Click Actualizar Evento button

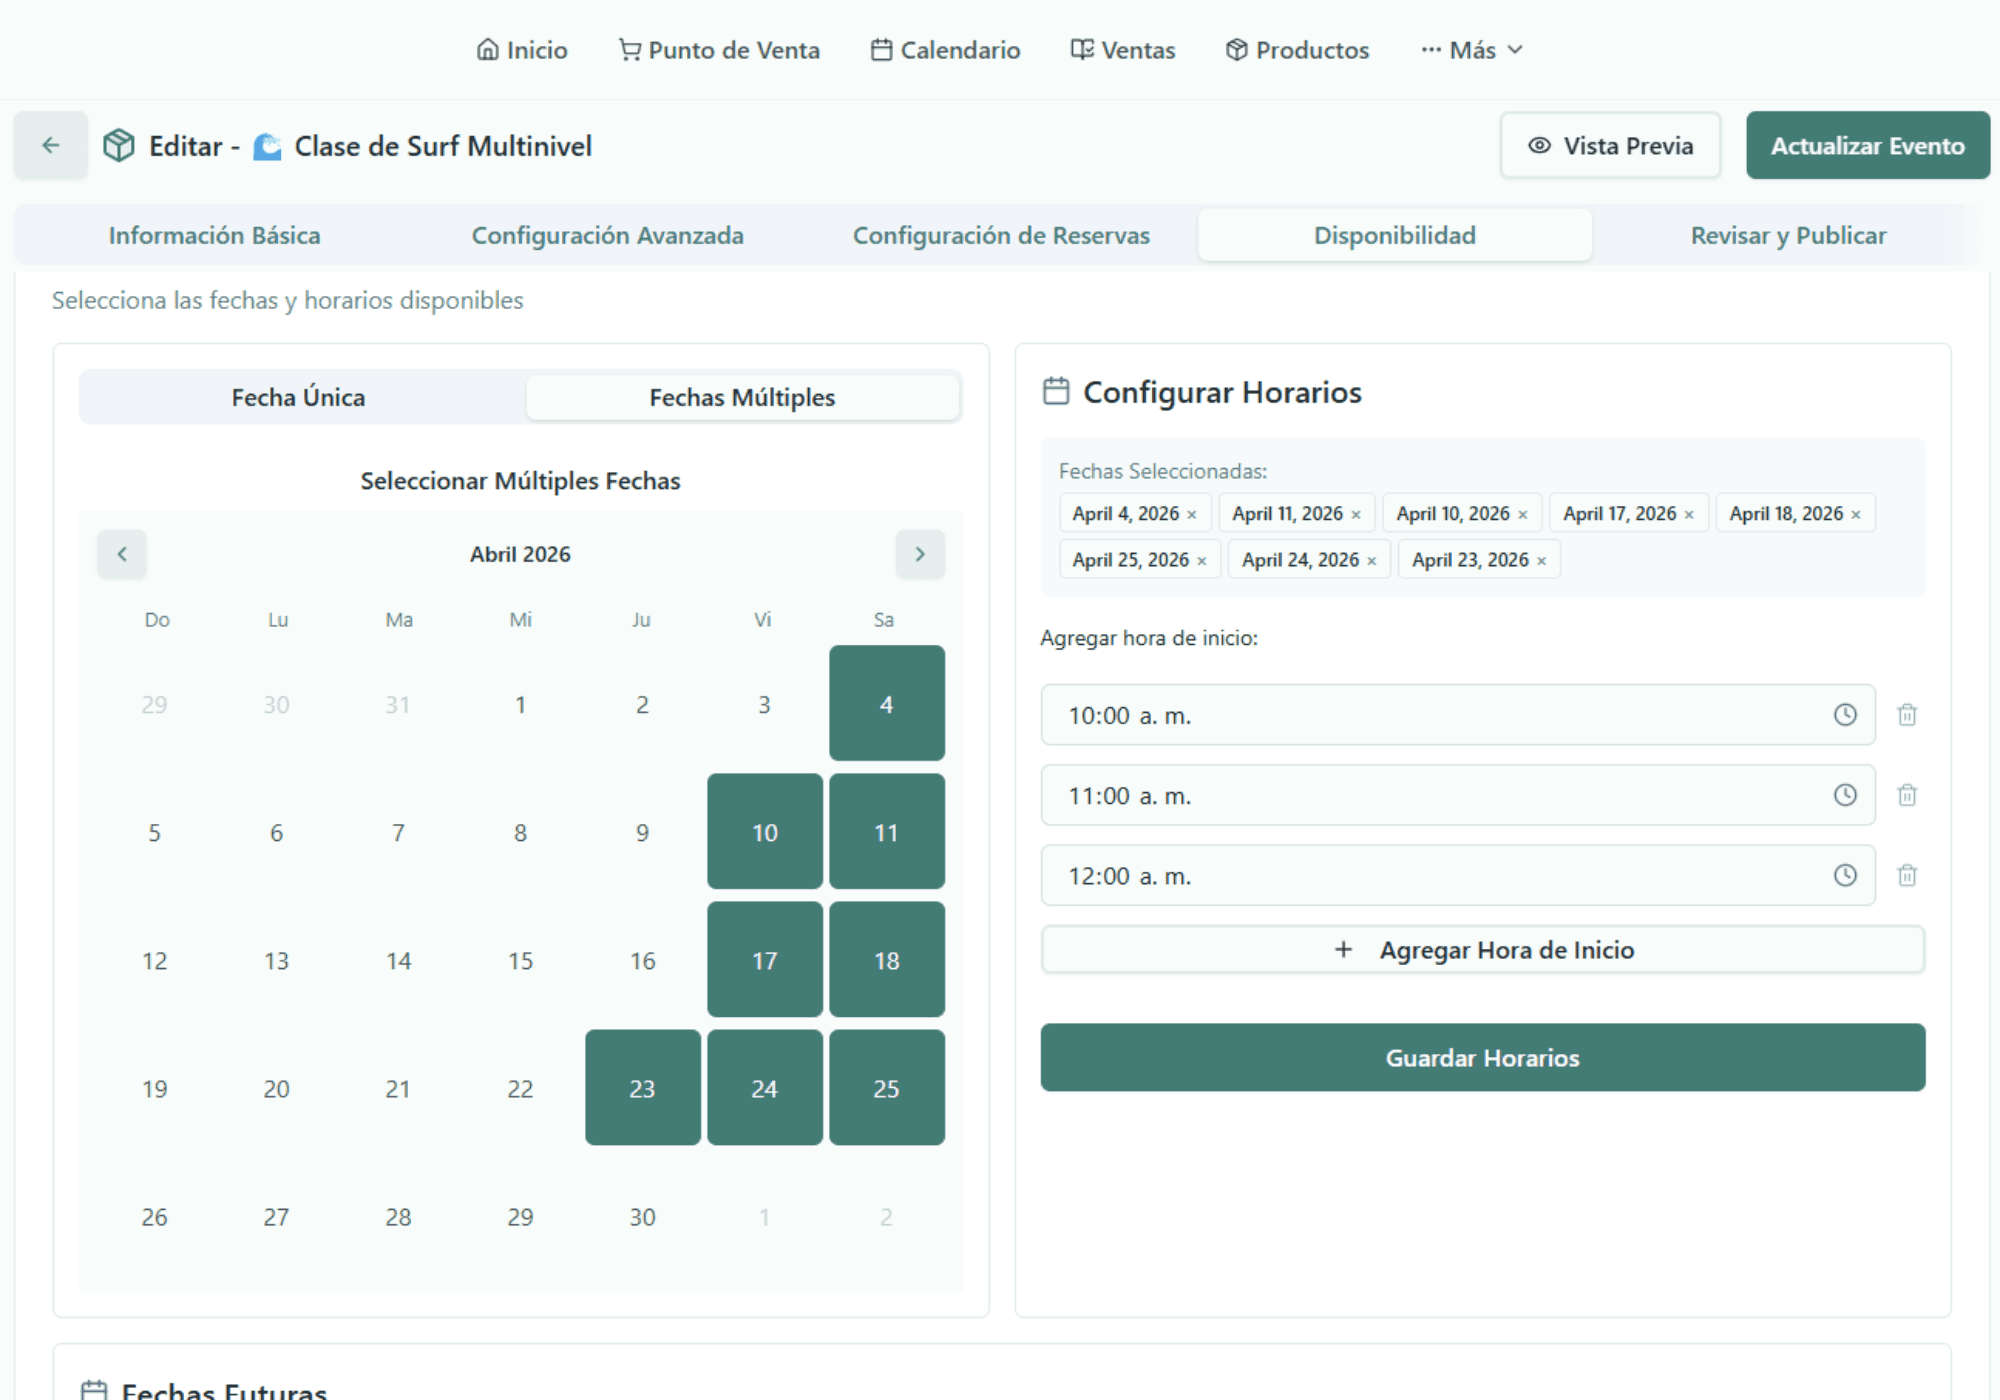pos(1867,146)
